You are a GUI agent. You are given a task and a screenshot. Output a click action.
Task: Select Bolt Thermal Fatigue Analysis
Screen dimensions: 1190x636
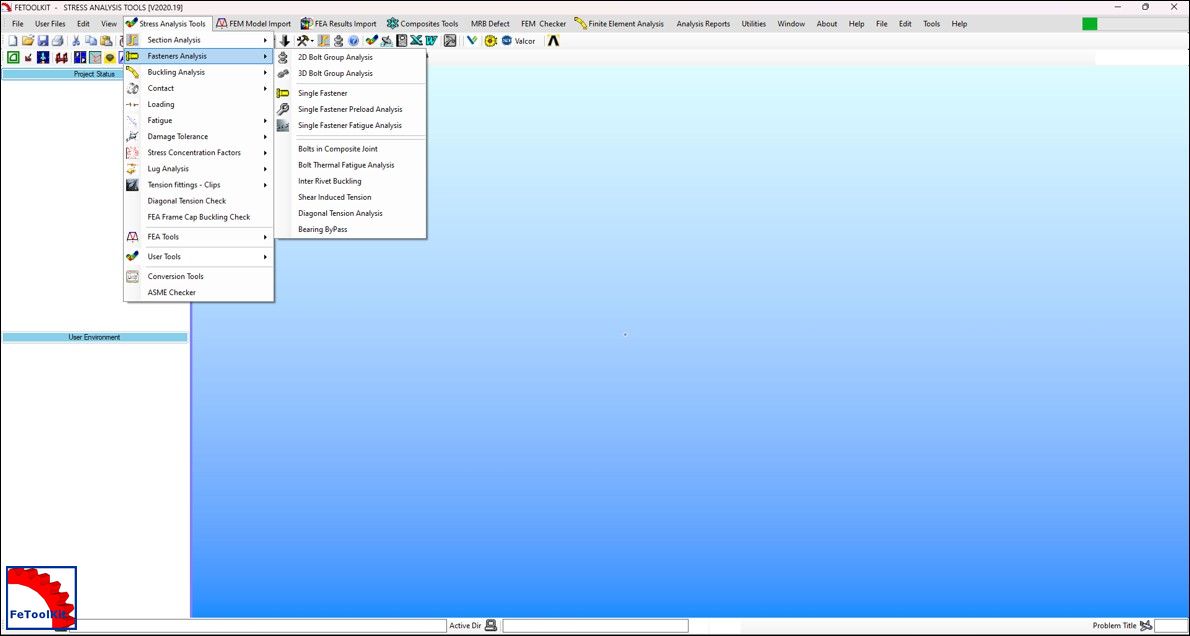pos(351,165)
